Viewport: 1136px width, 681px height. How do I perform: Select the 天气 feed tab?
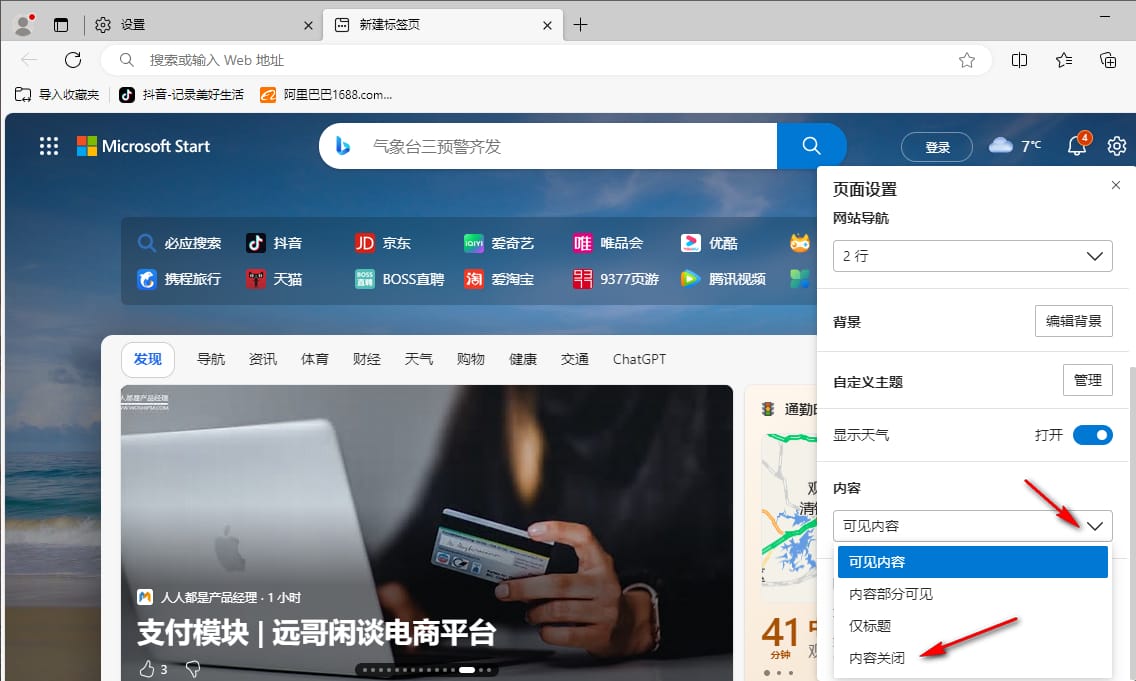(419, 359)
